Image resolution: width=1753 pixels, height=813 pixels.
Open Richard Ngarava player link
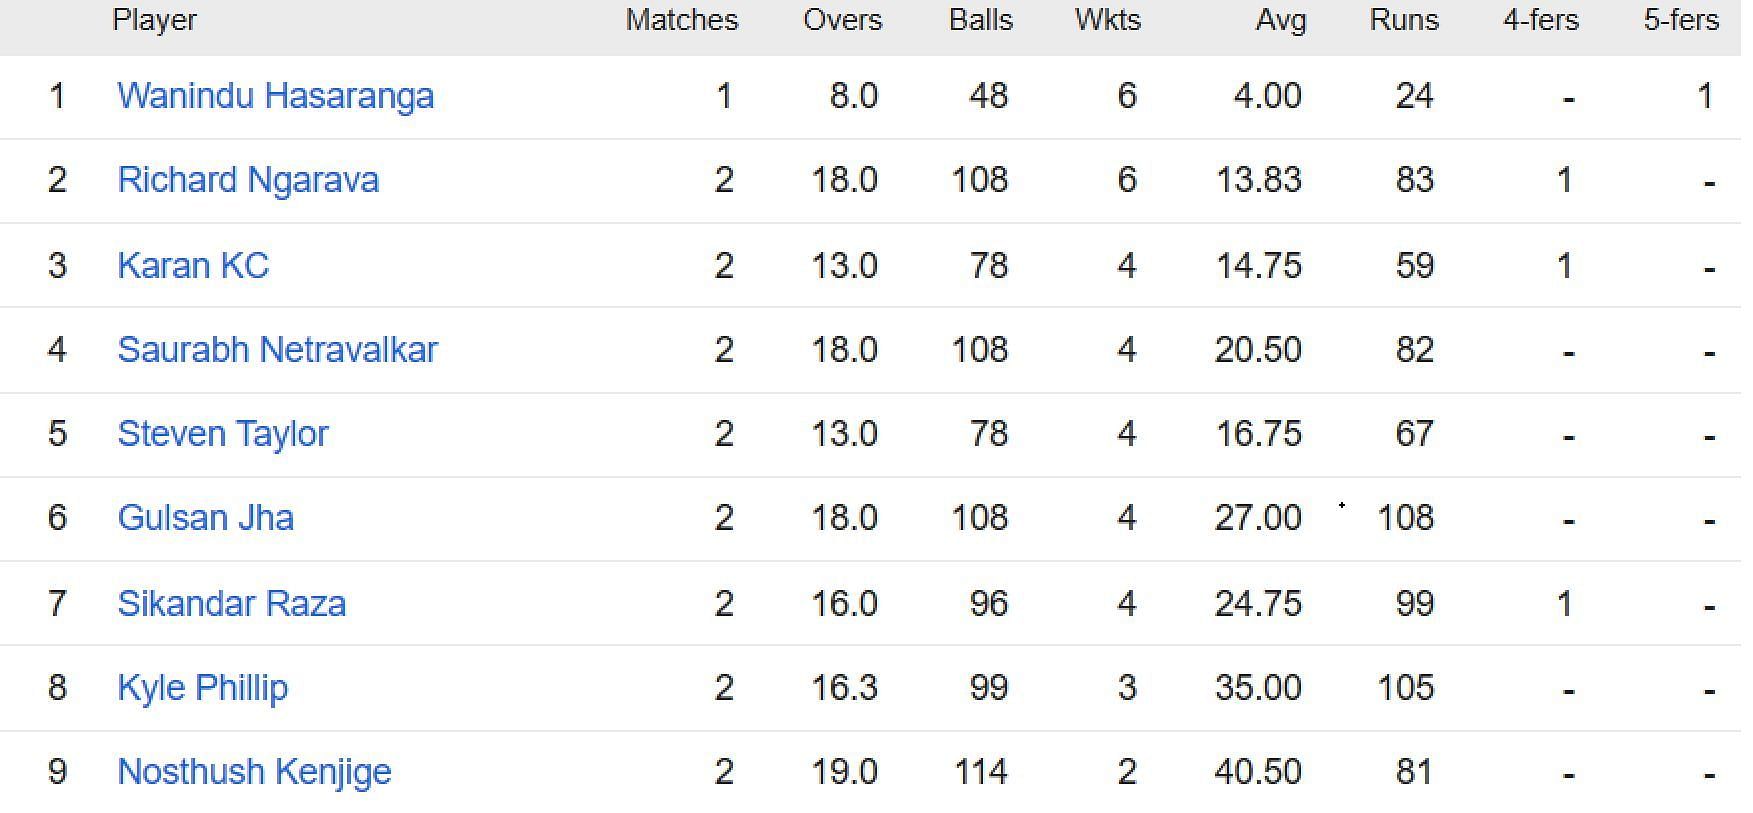248,180
